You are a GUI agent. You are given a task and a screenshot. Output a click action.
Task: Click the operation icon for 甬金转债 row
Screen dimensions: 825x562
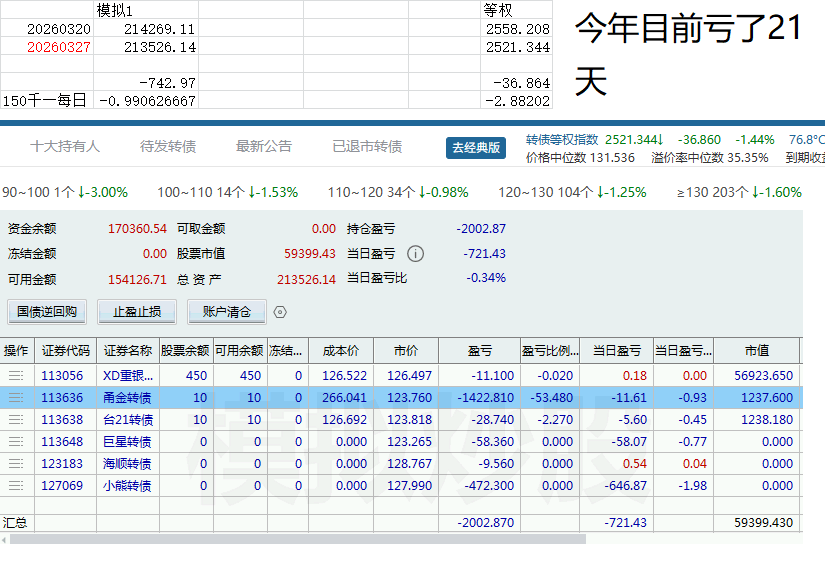pos(16,398)
